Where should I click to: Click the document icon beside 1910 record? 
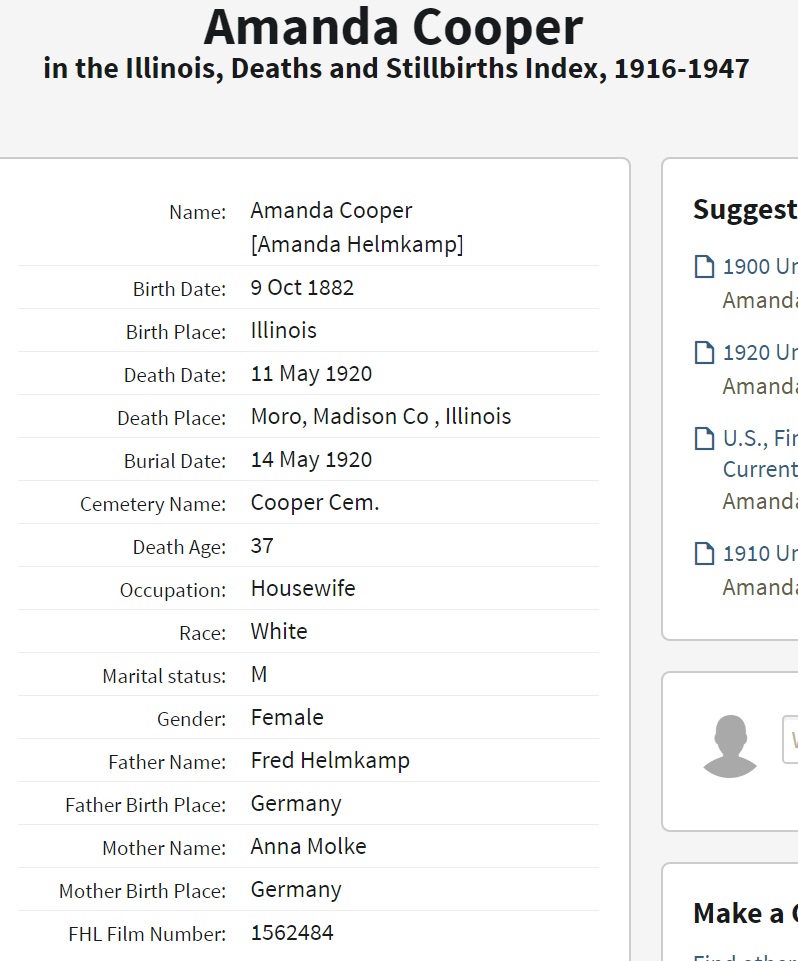pos(704,554)
